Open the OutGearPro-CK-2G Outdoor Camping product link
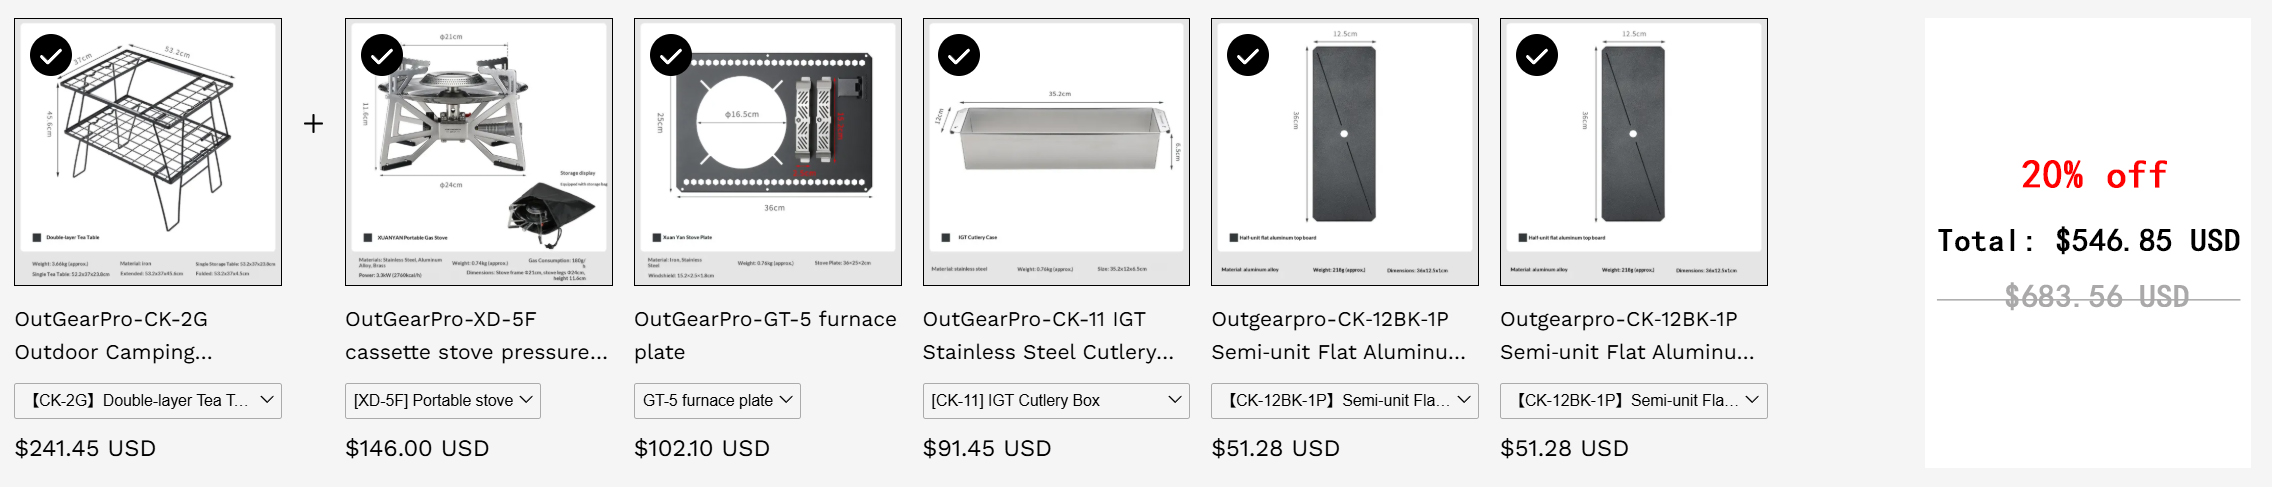The height and width of the screenshot is (487, 2272). 114,335
